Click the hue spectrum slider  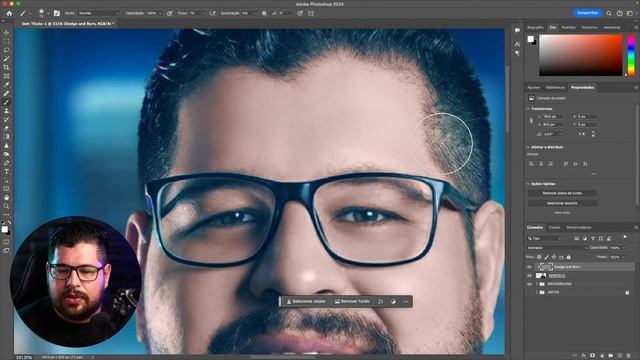coord(631,55)
